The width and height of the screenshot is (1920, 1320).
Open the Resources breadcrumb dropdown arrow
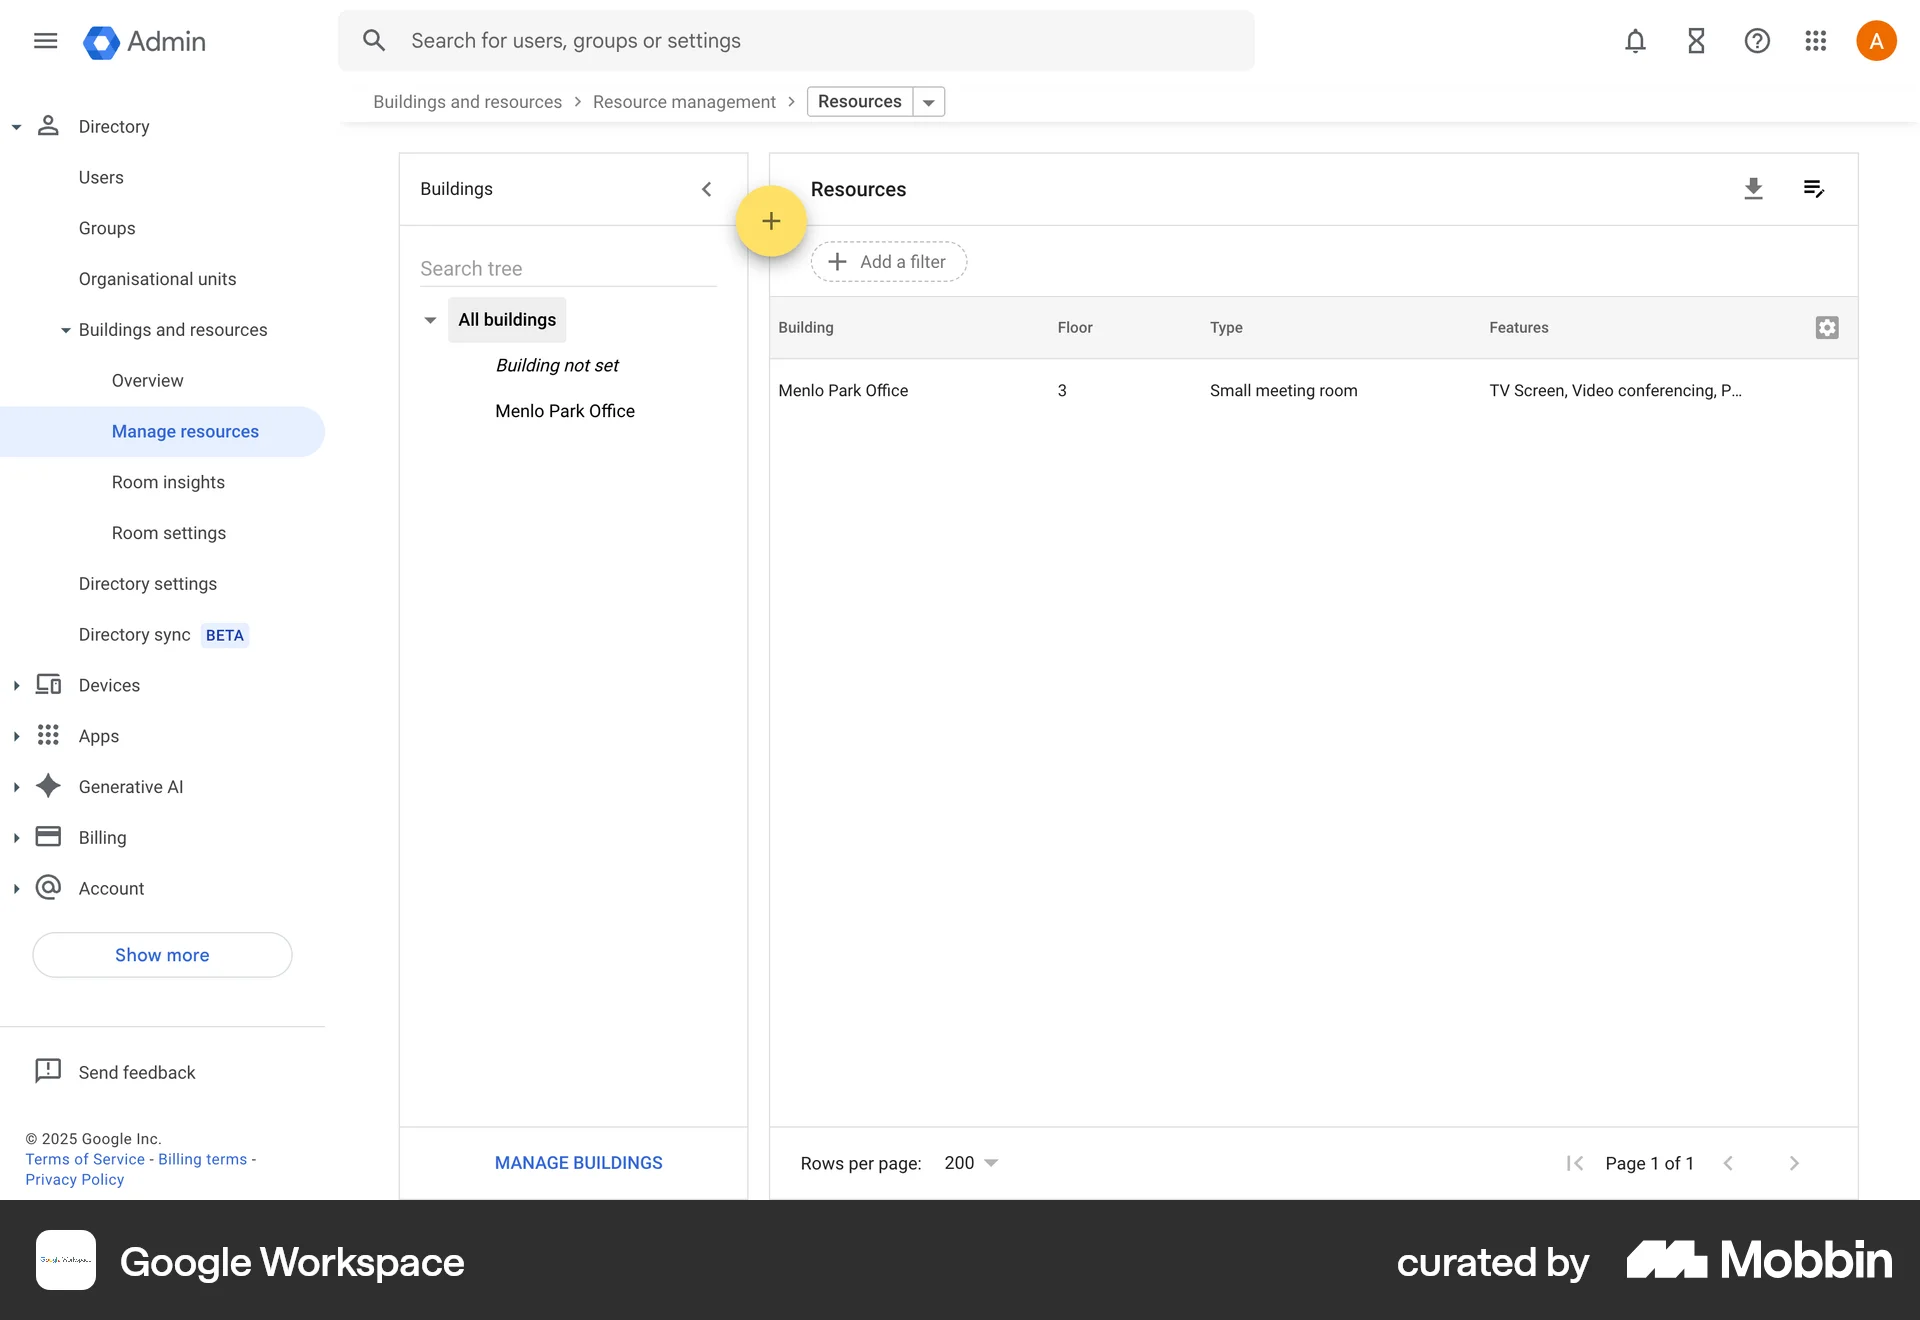pyautogui.click(x=929, y=101)
